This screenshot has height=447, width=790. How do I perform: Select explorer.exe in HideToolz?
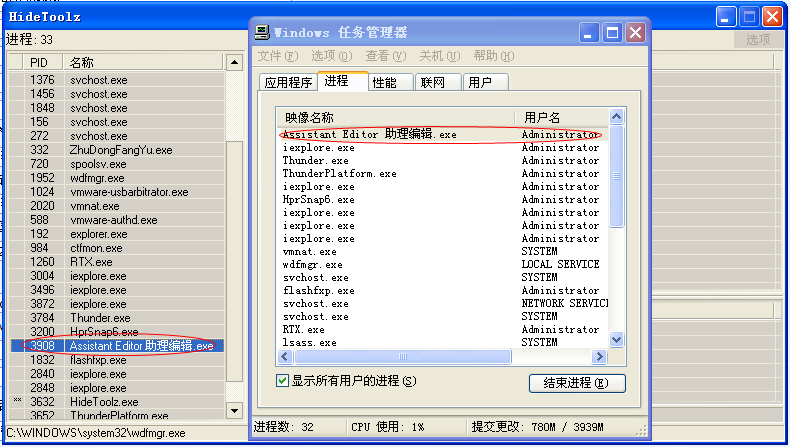(x=117, y=234)
